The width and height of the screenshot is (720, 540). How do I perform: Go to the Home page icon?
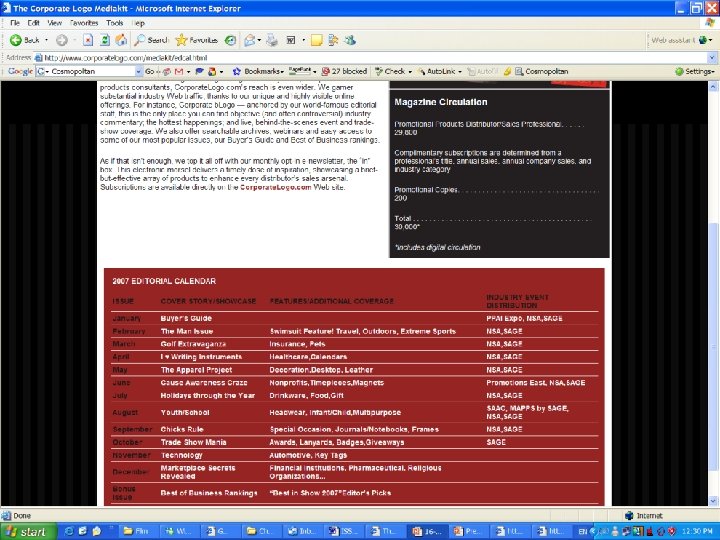pos(121,40)
